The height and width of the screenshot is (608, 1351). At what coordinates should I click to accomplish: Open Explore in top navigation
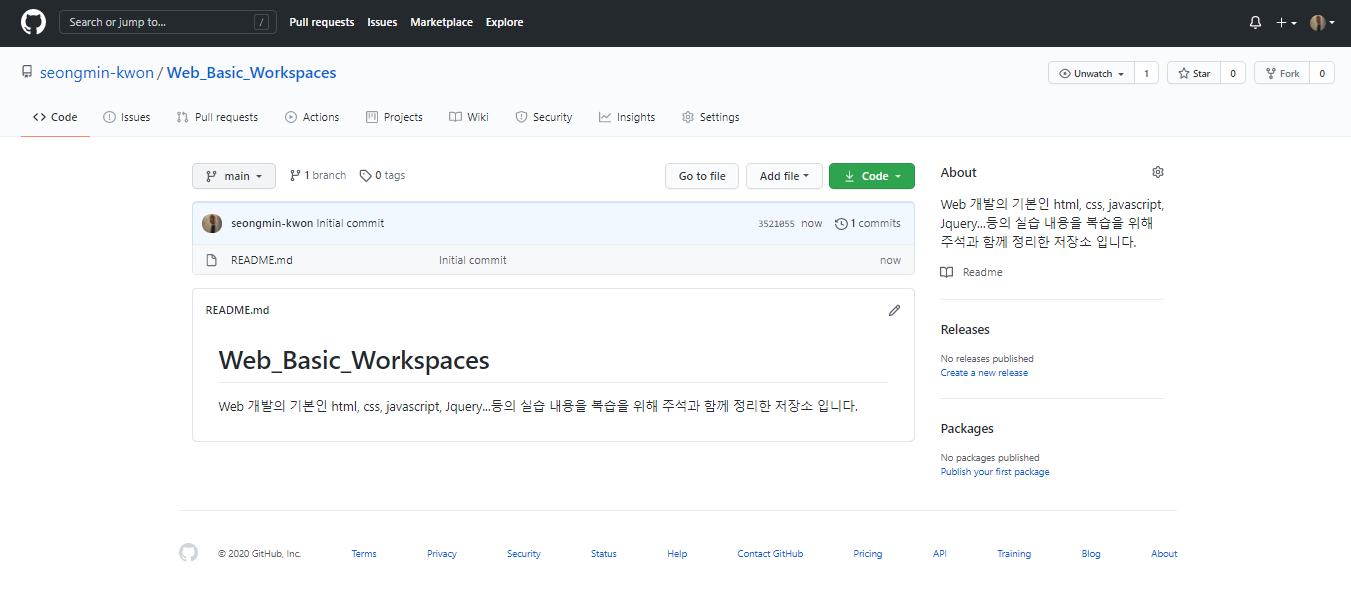[x=504, y=22]
